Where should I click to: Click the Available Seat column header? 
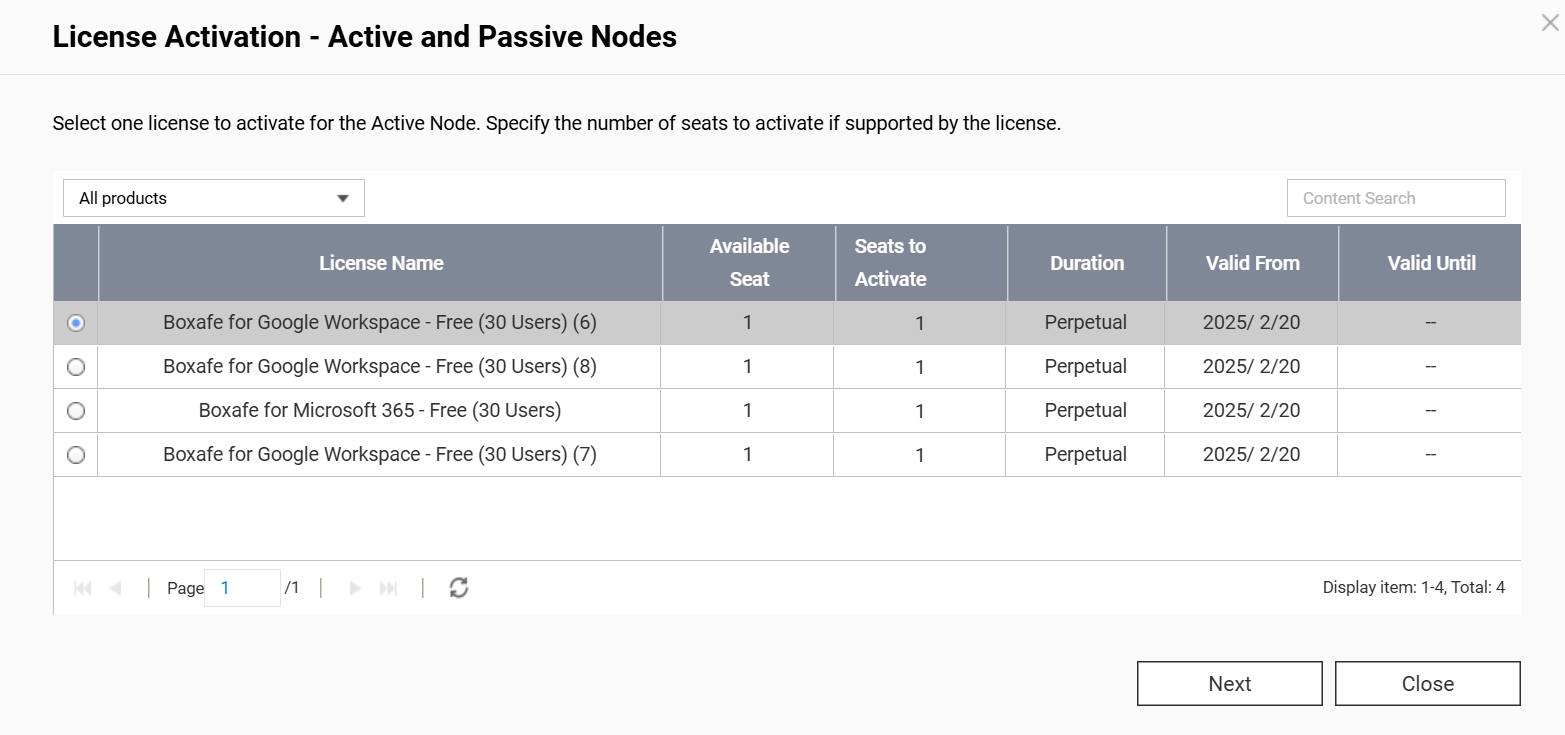[x=749, y=263]
